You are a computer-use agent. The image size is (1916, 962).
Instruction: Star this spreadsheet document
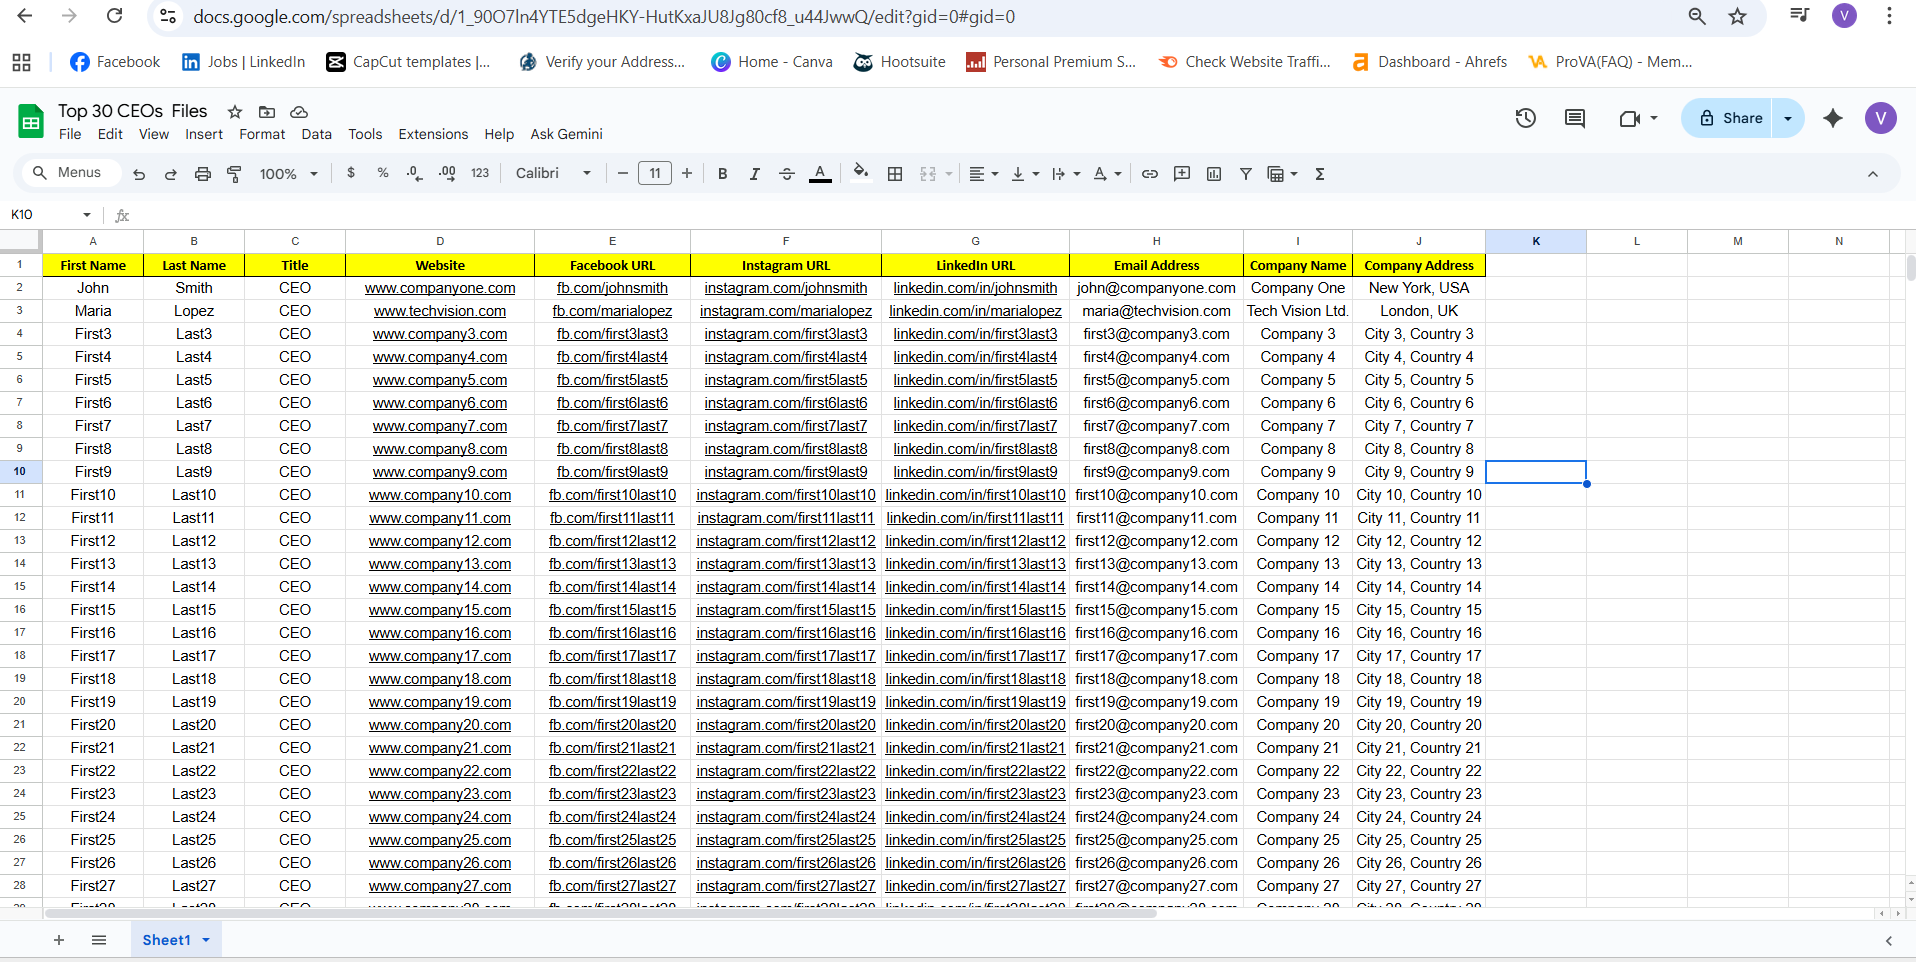tap(235, 112)
